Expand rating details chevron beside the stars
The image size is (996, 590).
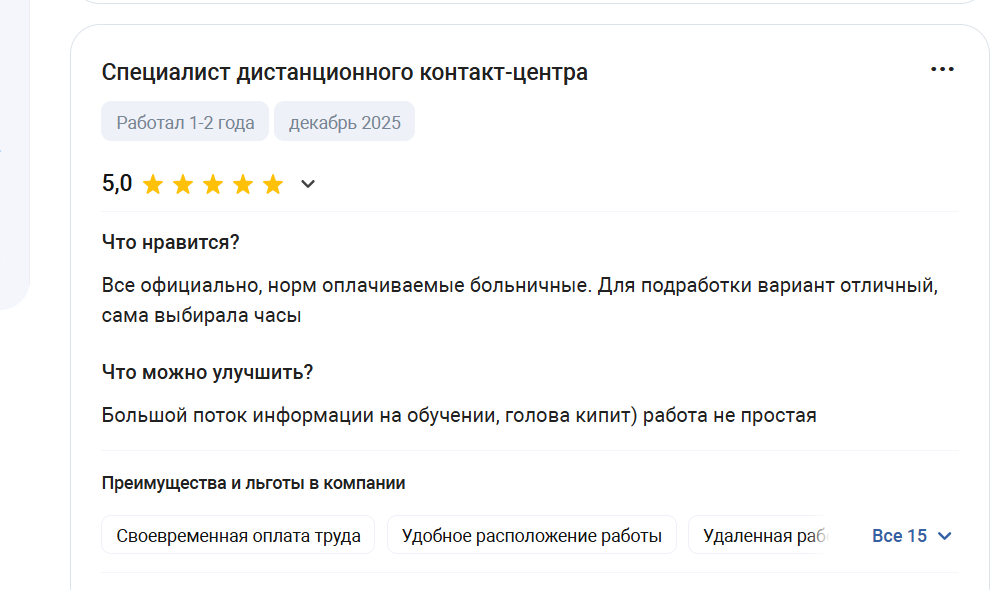coord(308,184)
